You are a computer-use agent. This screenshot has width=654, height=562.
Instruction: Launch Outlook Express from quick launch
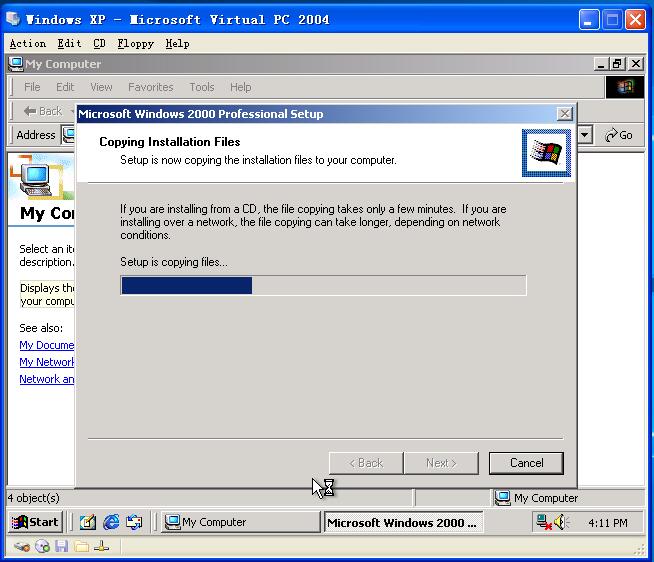pyautogui.click(x=134, y=522)
